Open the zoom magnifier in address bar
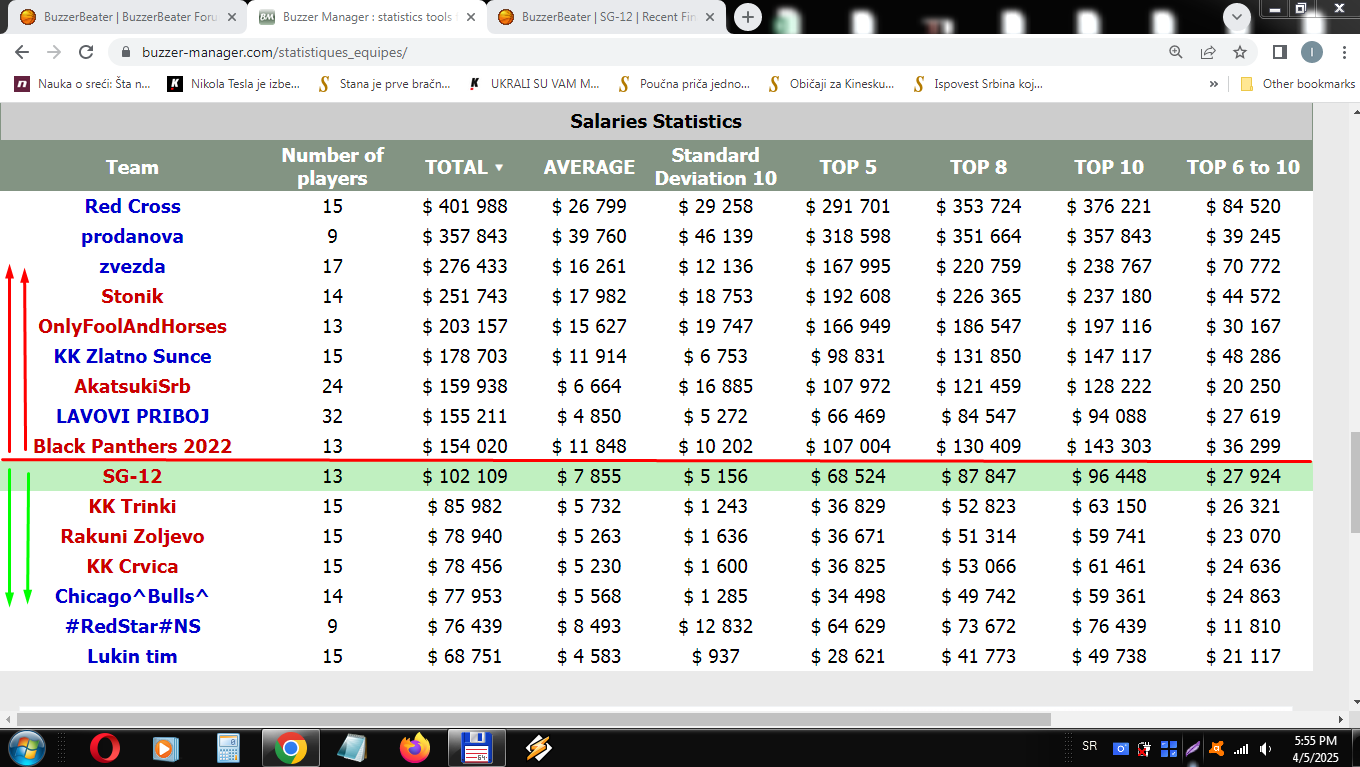The width and height of the screenshot is (1360, 767). (x=1175, y=52)
